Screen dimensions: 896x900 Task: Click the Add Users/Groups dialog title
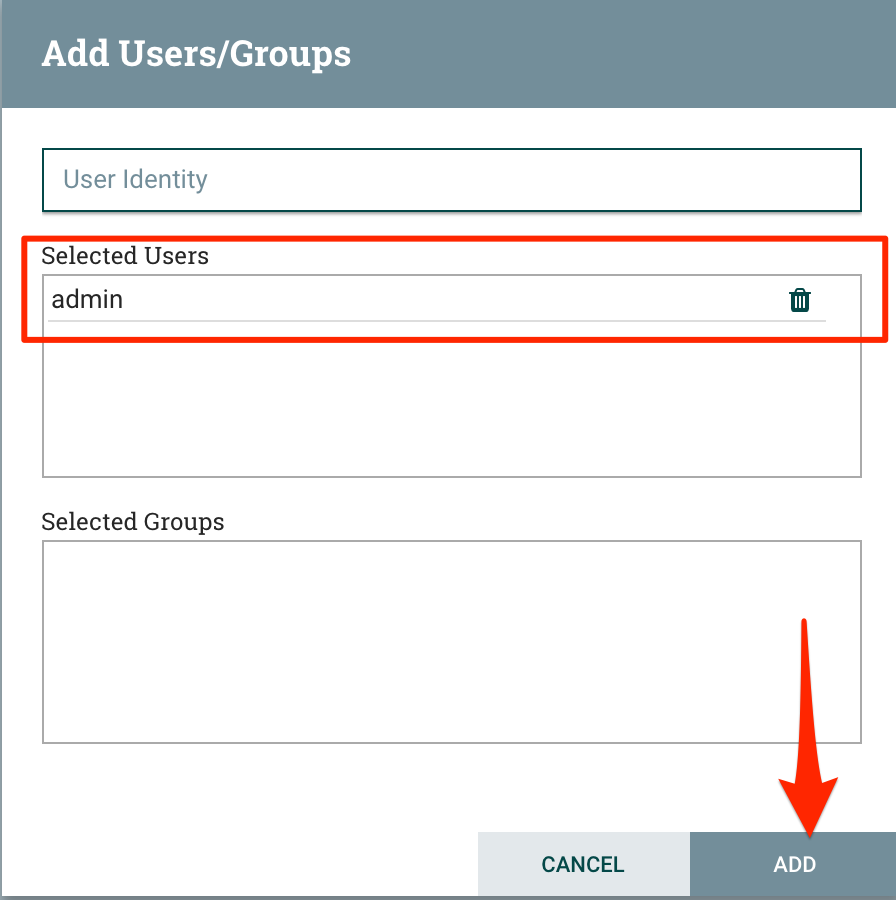(196, 53)
